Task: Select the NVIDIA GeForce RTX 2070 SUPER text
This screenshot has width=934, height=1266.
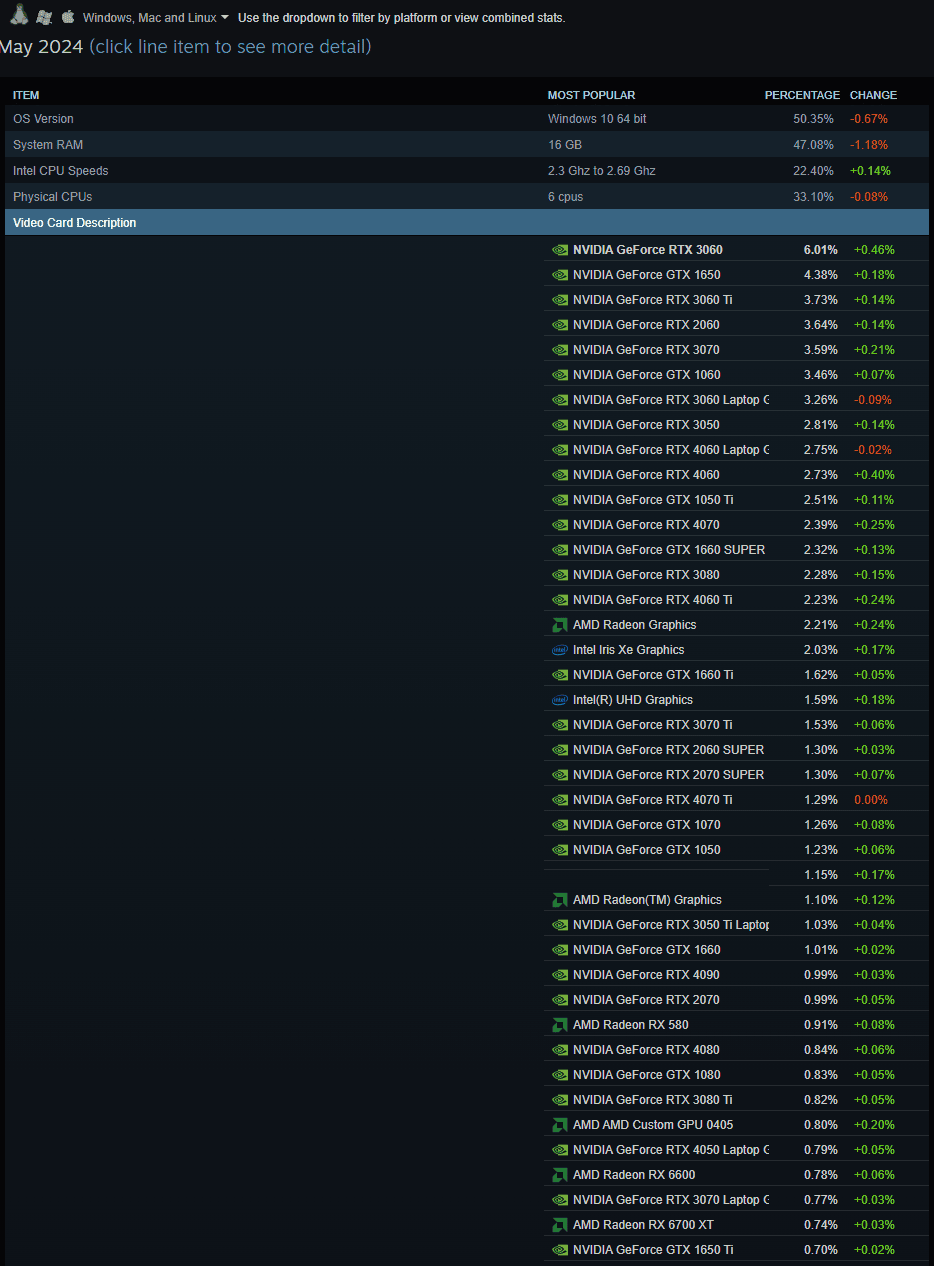Action: coord(669,775)
